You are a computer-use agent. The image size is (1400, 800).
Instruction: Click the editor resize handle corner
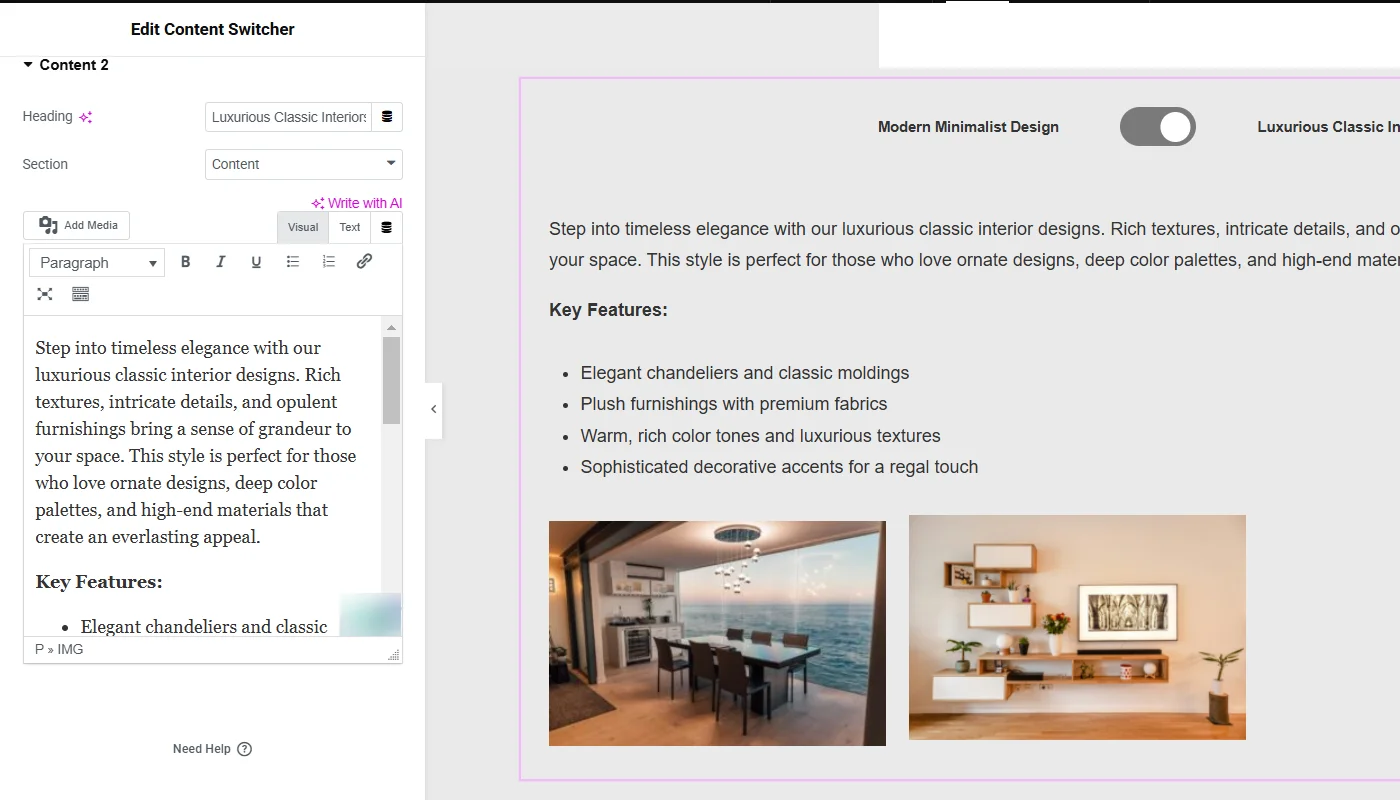[x=394, y=655]
